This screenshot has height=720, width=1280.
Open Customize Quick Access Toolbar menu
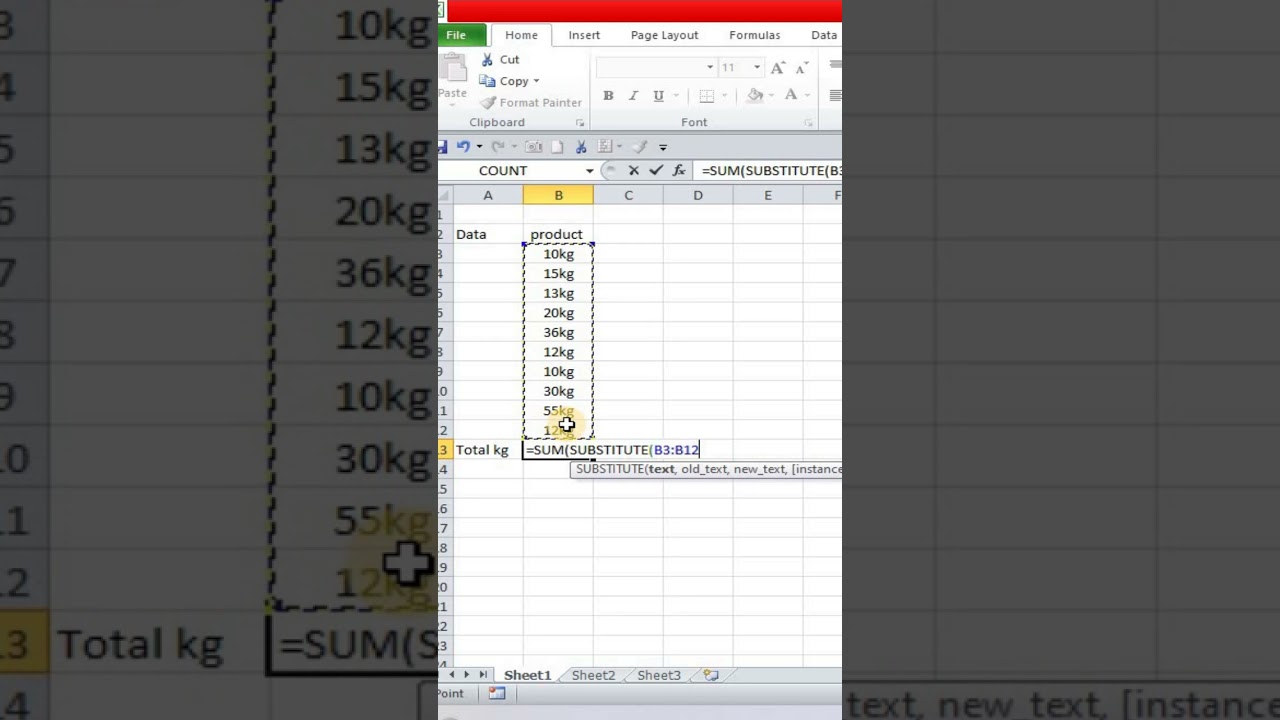662,147
